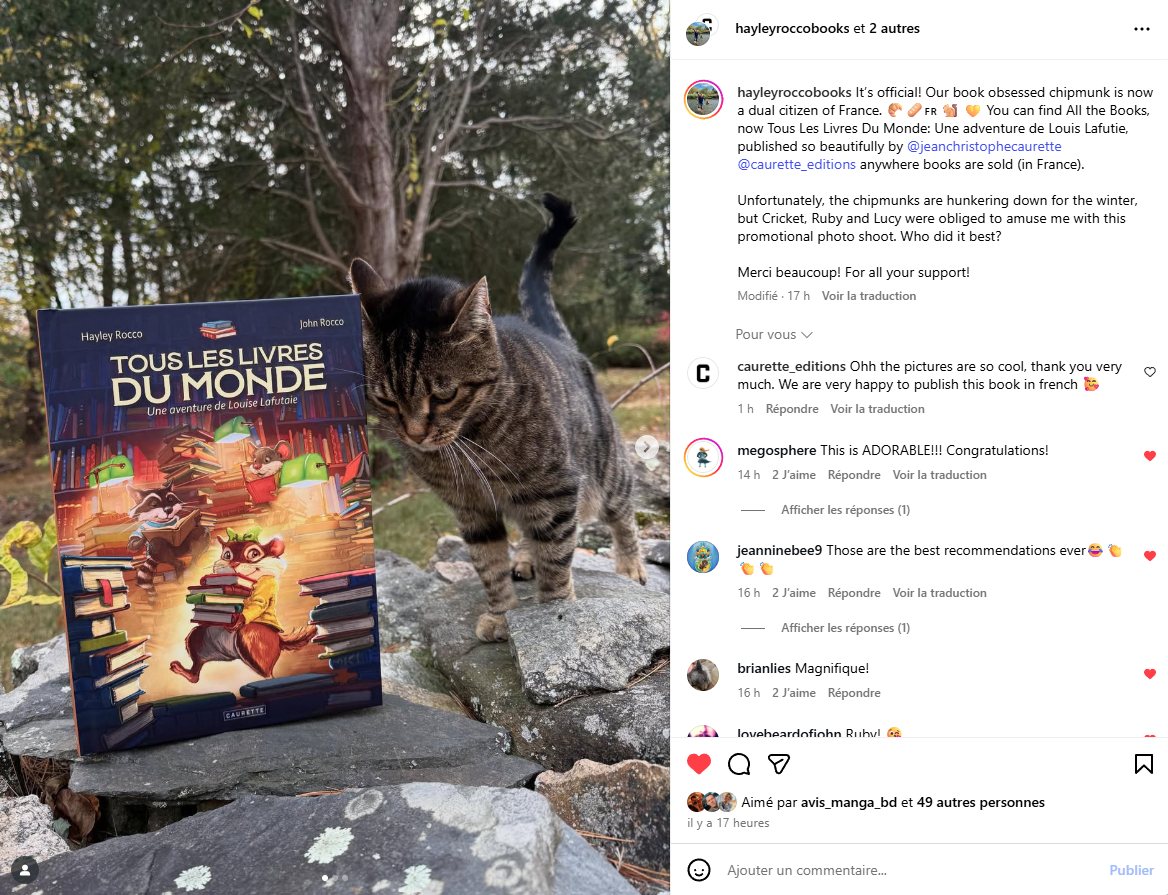Image resolution: width=1168 pixels, height=895 pixels.
Task: Go to next photo with the arrow
Action: coord(646,447)
